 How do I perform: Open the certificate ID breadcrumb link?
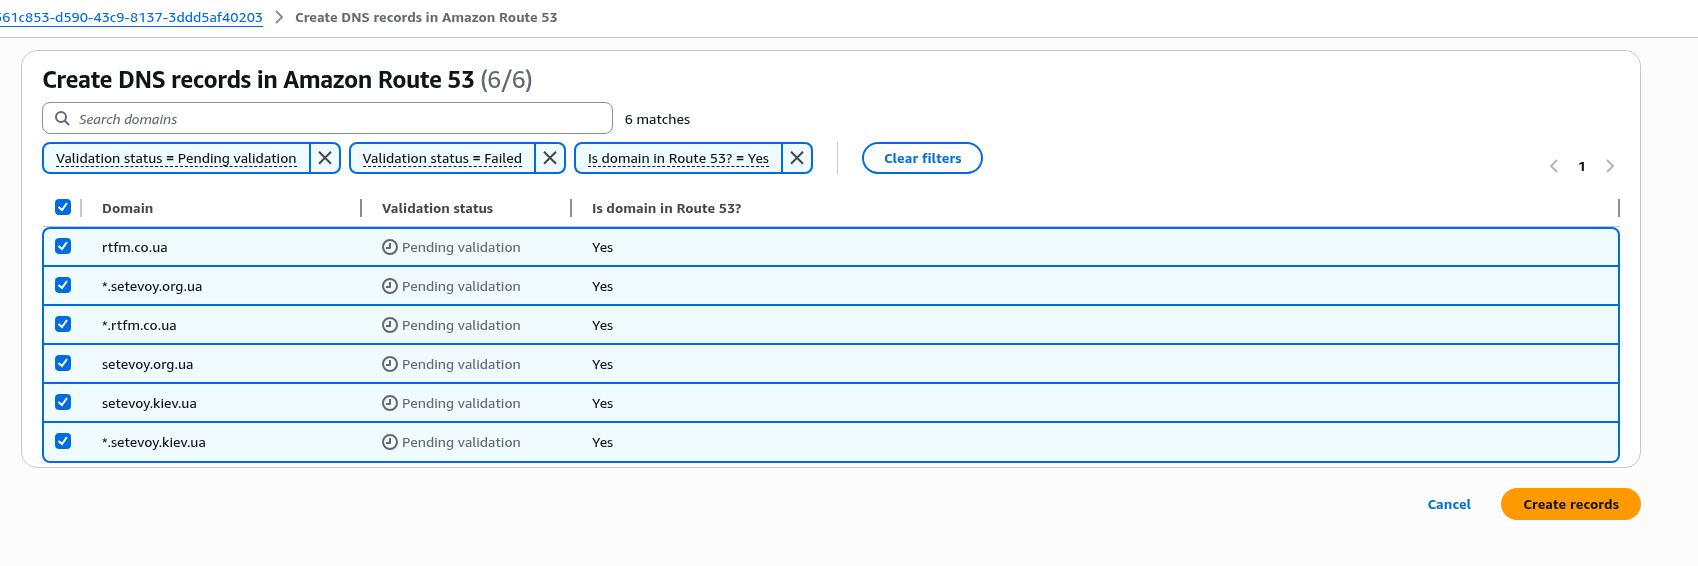tap(130, 17)
